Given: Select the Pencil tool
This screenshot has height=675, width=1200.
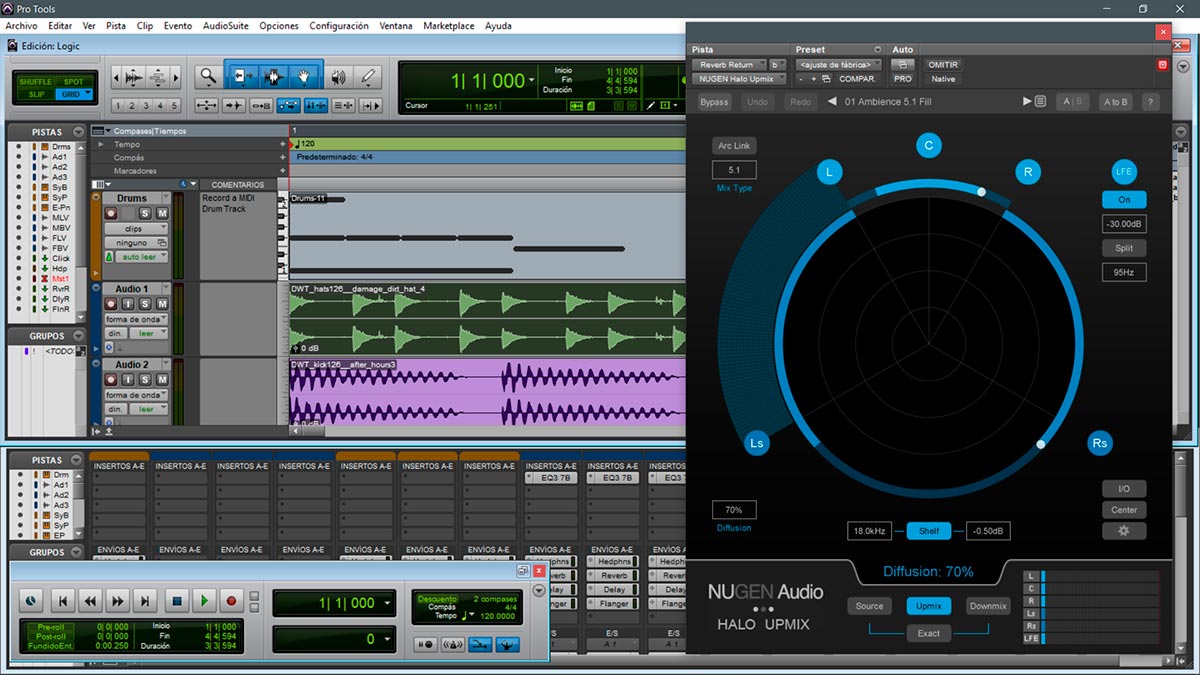Looking at the screenshot, I should pos(367,77).
